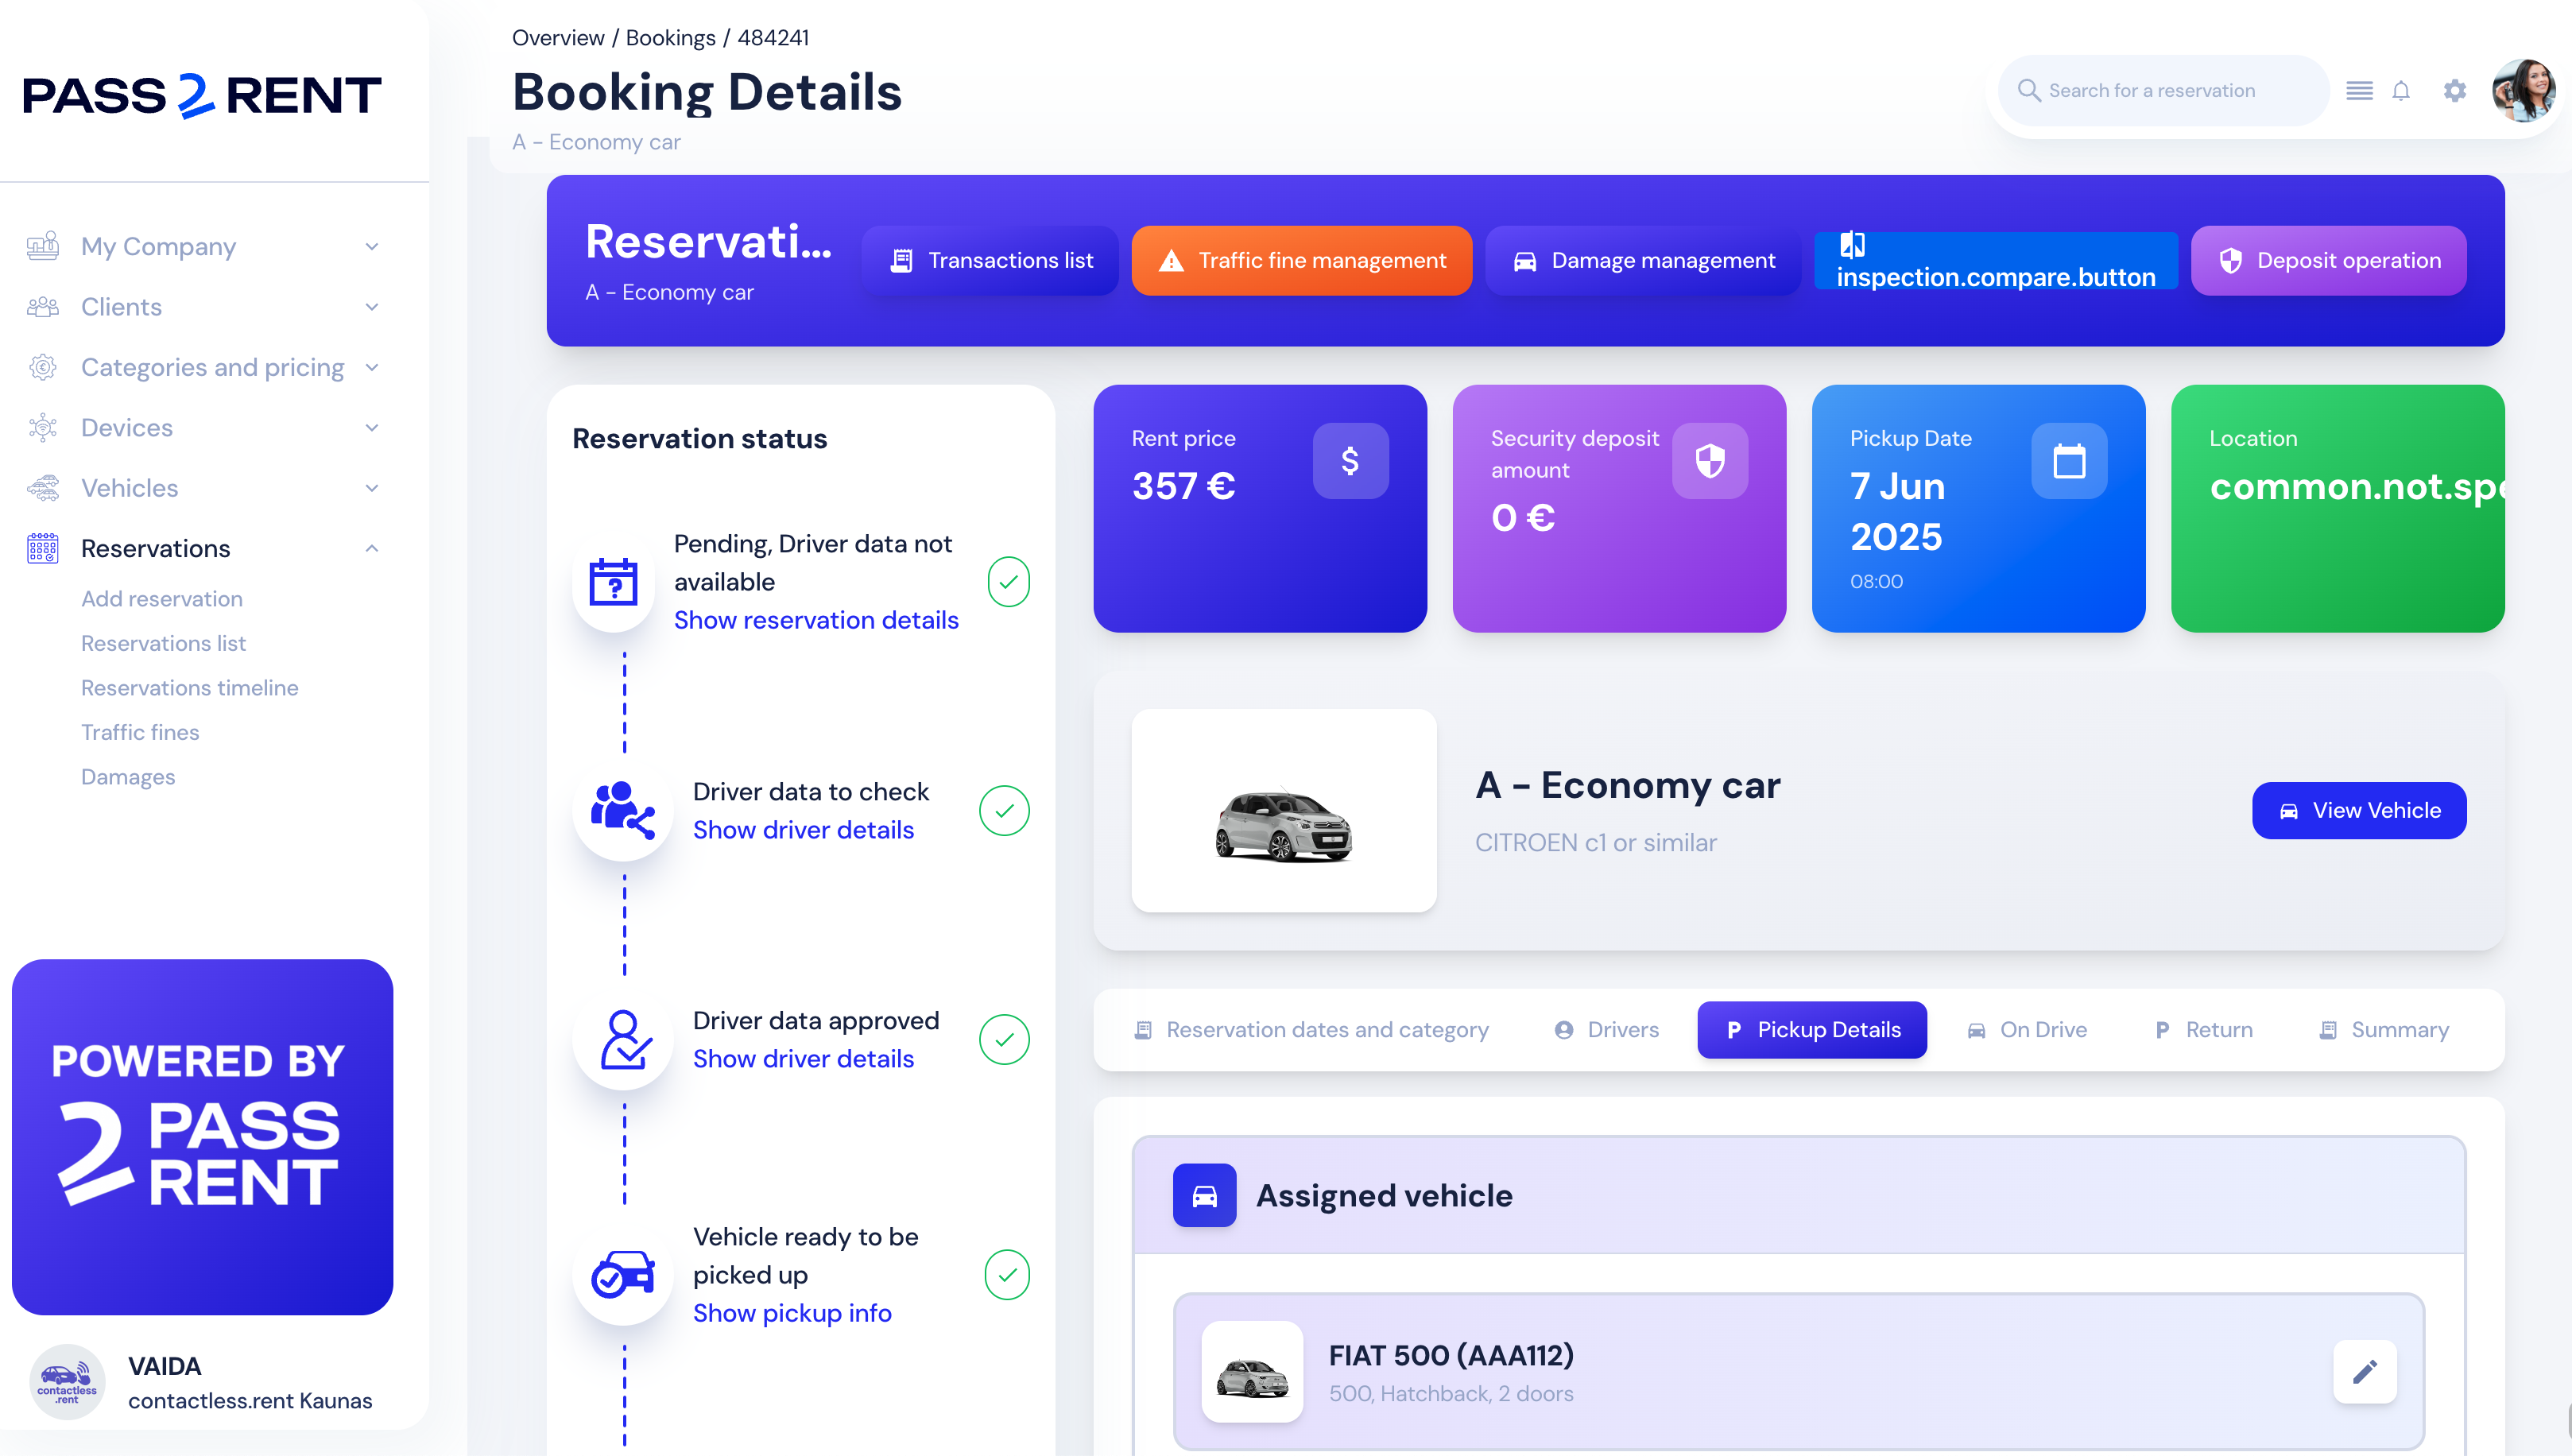Click checkmark circle beside Driver data to check
Screen dimensions: 2572x1456
tap(1004, 810)
